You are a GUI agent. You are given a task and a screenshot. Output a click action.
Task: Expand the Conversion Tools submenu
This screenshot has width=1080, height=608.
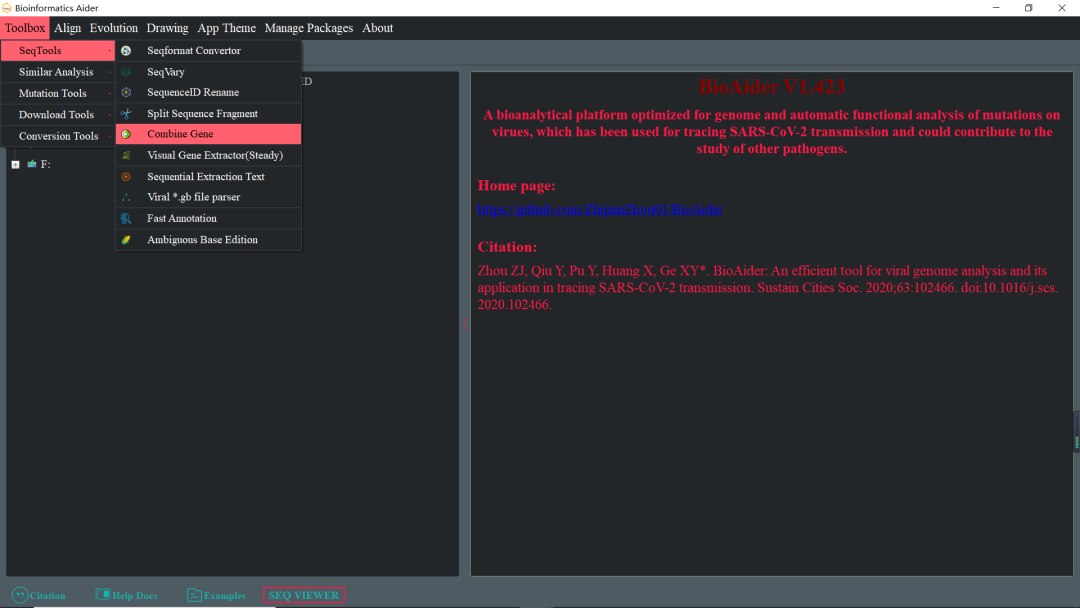click(58, 136)
